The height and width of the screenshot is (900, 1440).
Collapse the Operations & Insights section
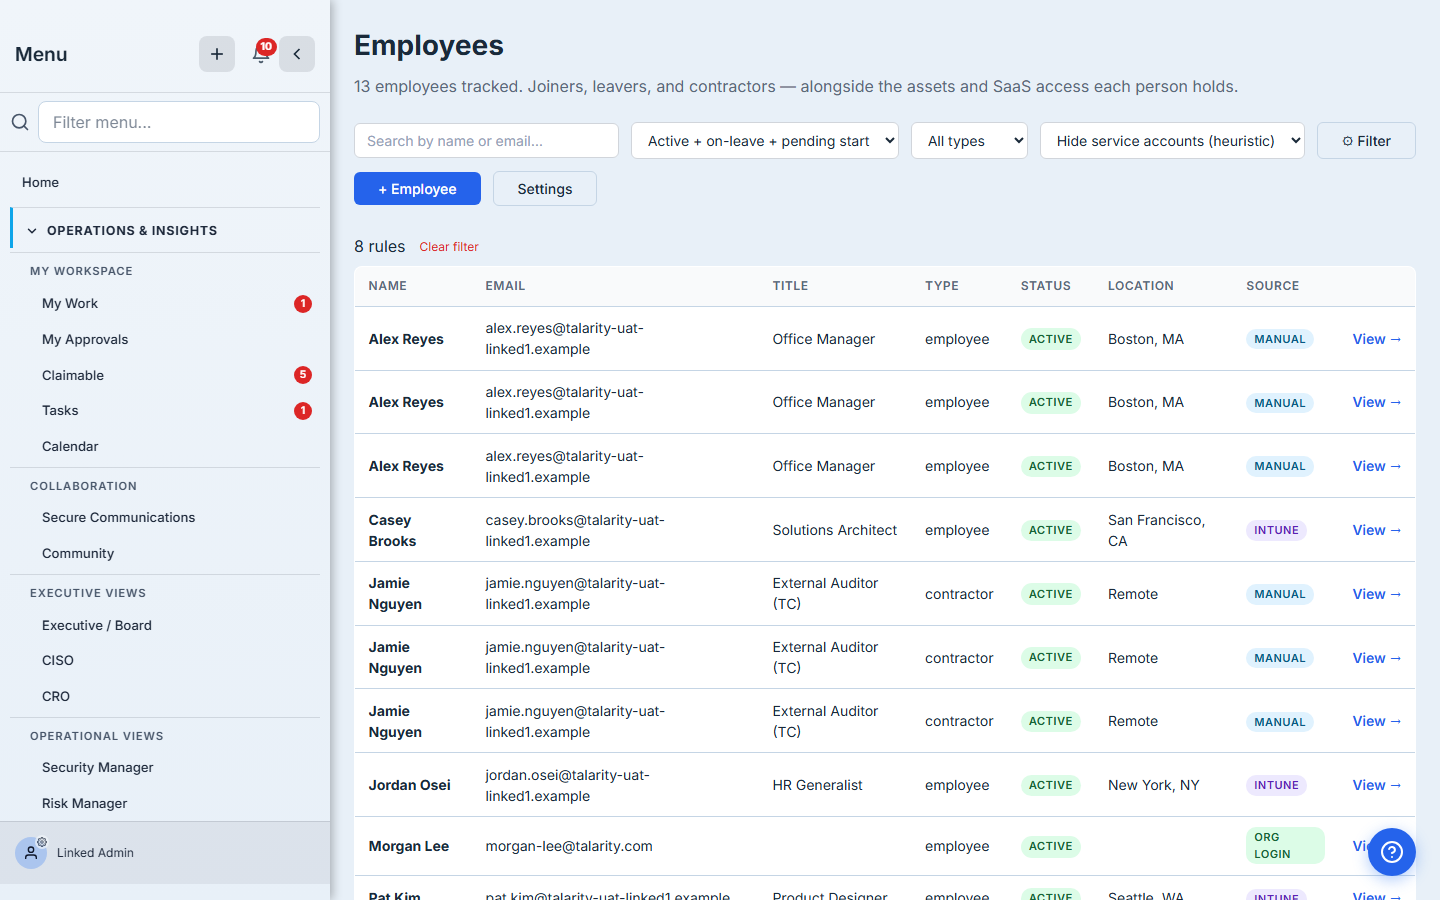click(166, 230)
